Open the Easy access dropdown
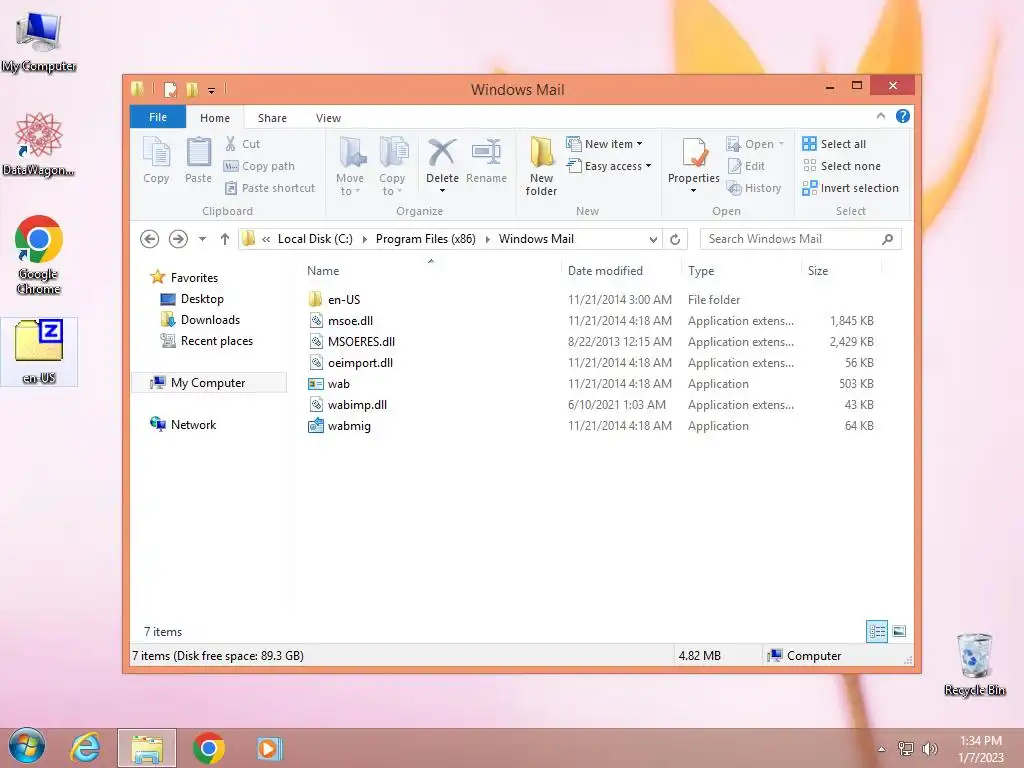 [609, 166]
